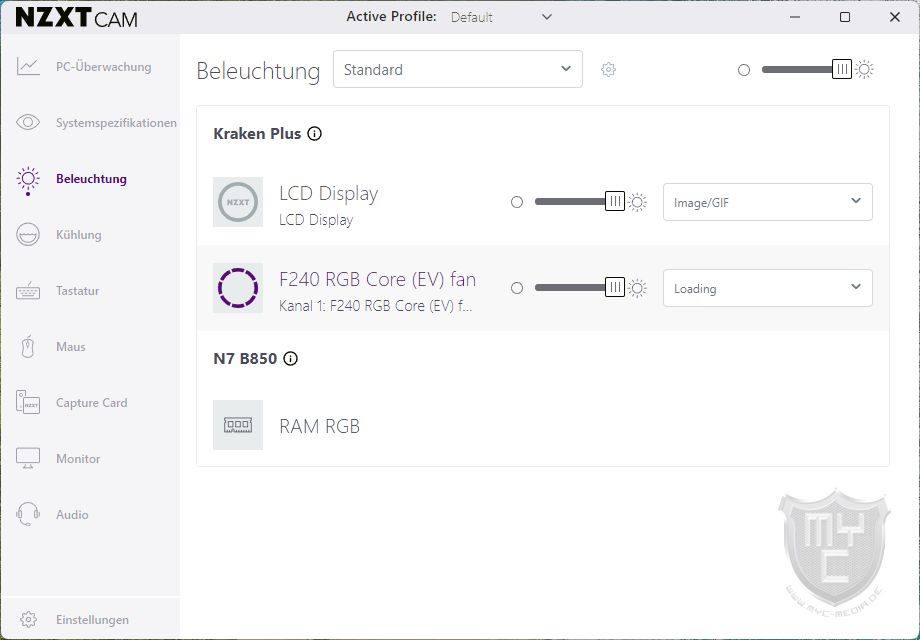Select the LCD Display NZXT thumbnail icon

pyautogui.click(x=238, y=202)
